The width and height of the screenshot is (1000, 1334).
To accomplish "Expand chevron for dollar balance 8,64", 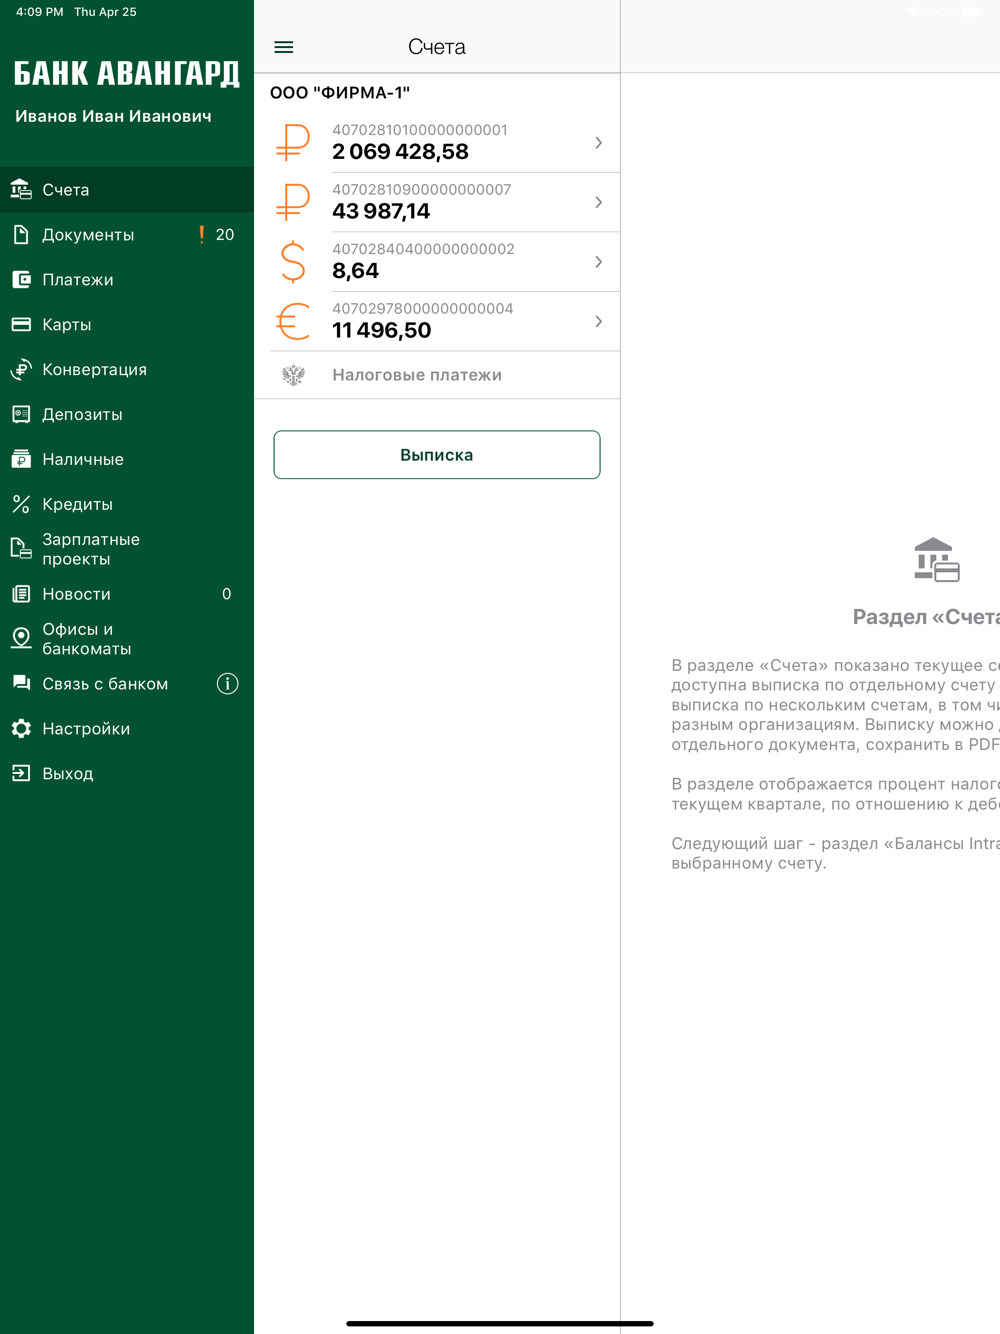I will click(x=598, y=262).
